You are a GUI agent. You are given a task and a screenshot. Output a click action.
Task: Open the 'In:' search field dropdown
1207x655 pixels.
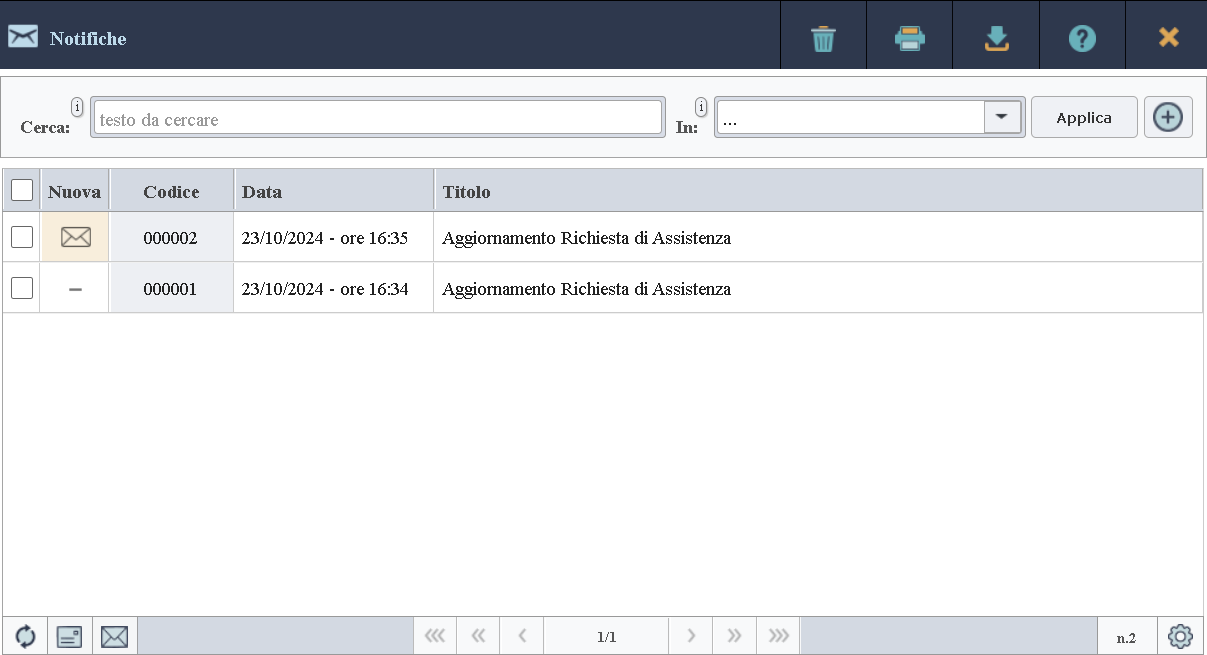point(1002,116)
